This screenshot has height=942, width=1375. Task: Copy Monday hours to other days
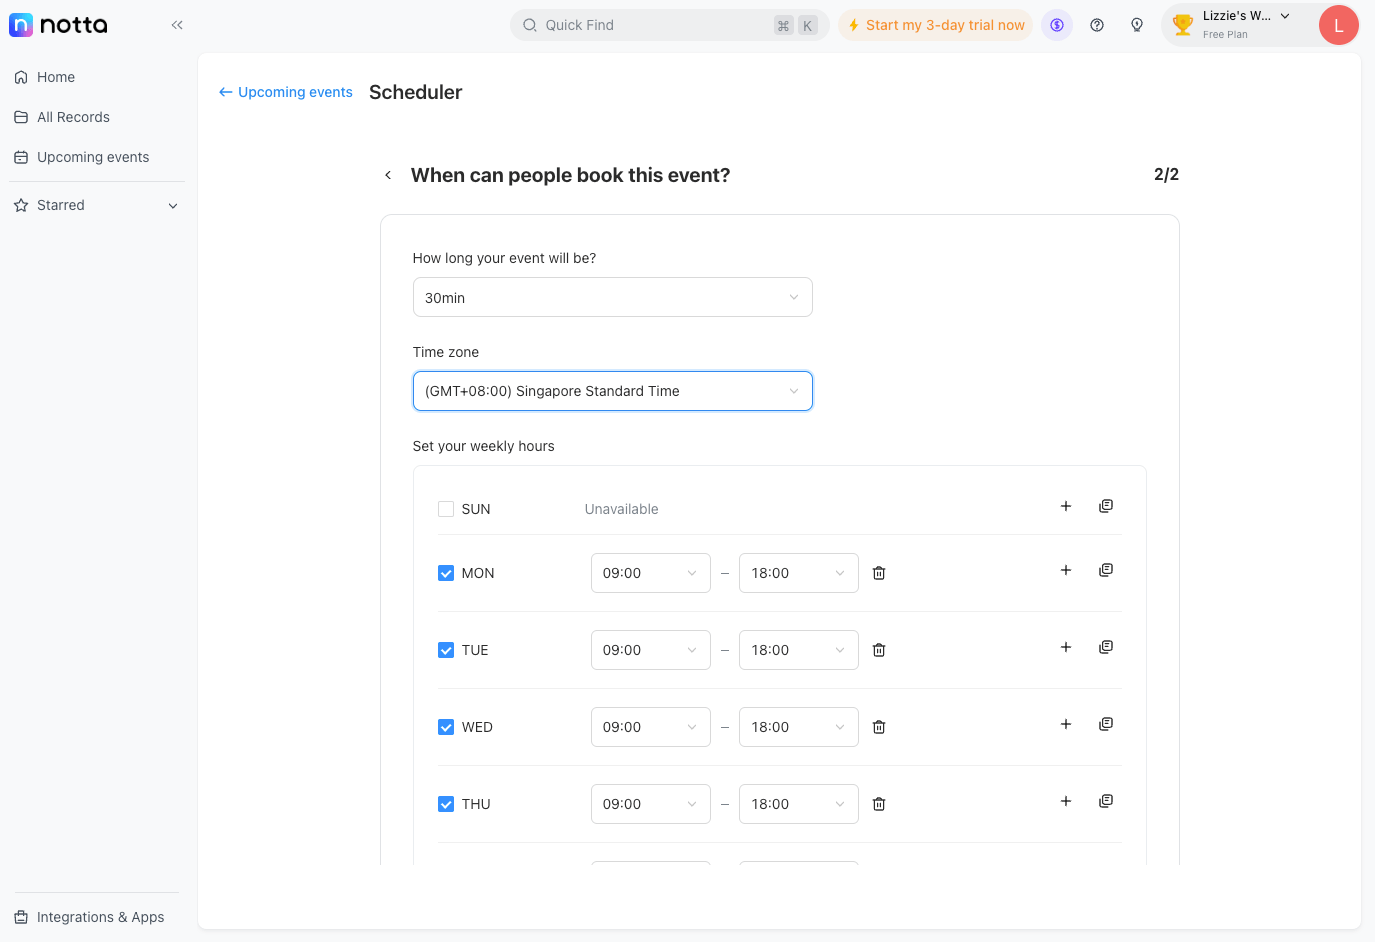(1106, 570)
